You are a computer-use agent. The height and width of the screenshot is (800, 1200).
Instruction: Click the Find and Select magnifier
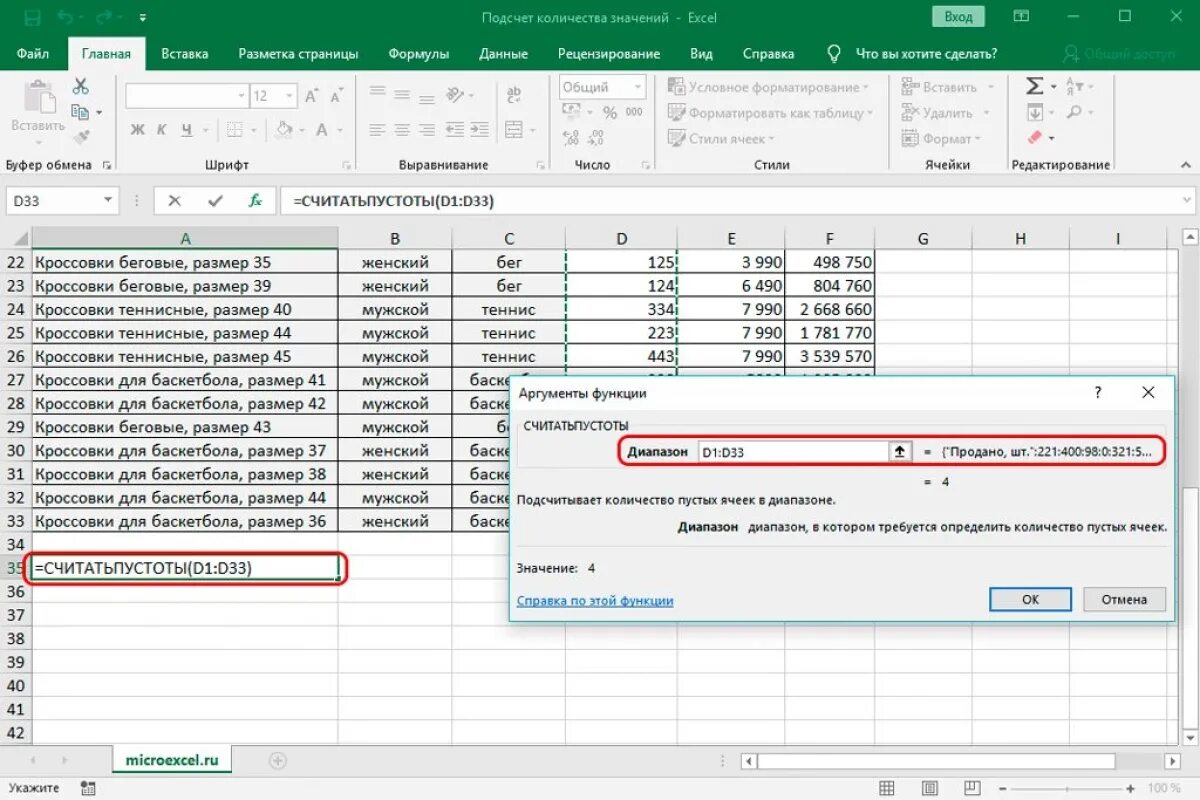point(1076,113)
